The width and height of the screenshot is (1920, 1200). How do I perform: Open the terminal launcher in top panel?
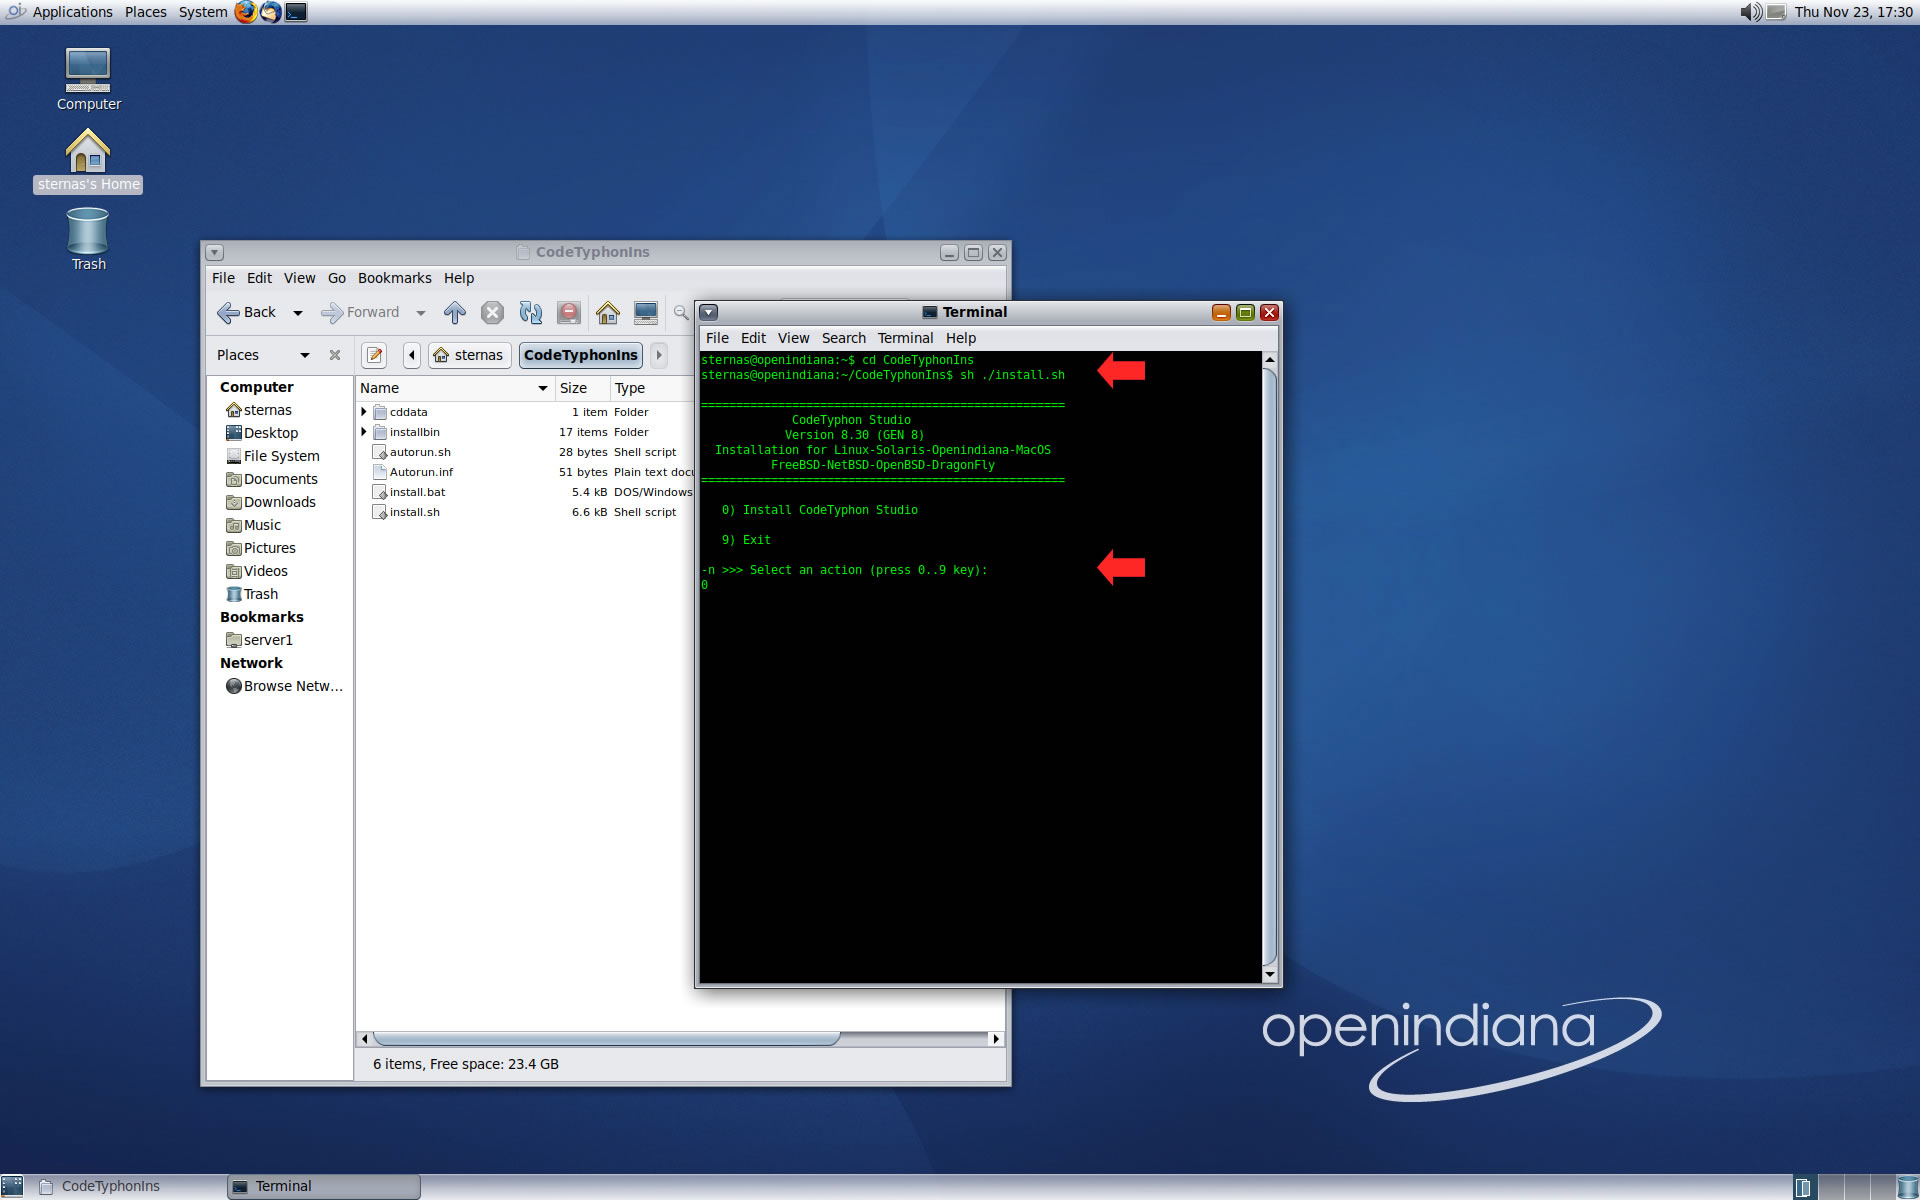click(296, 12)
